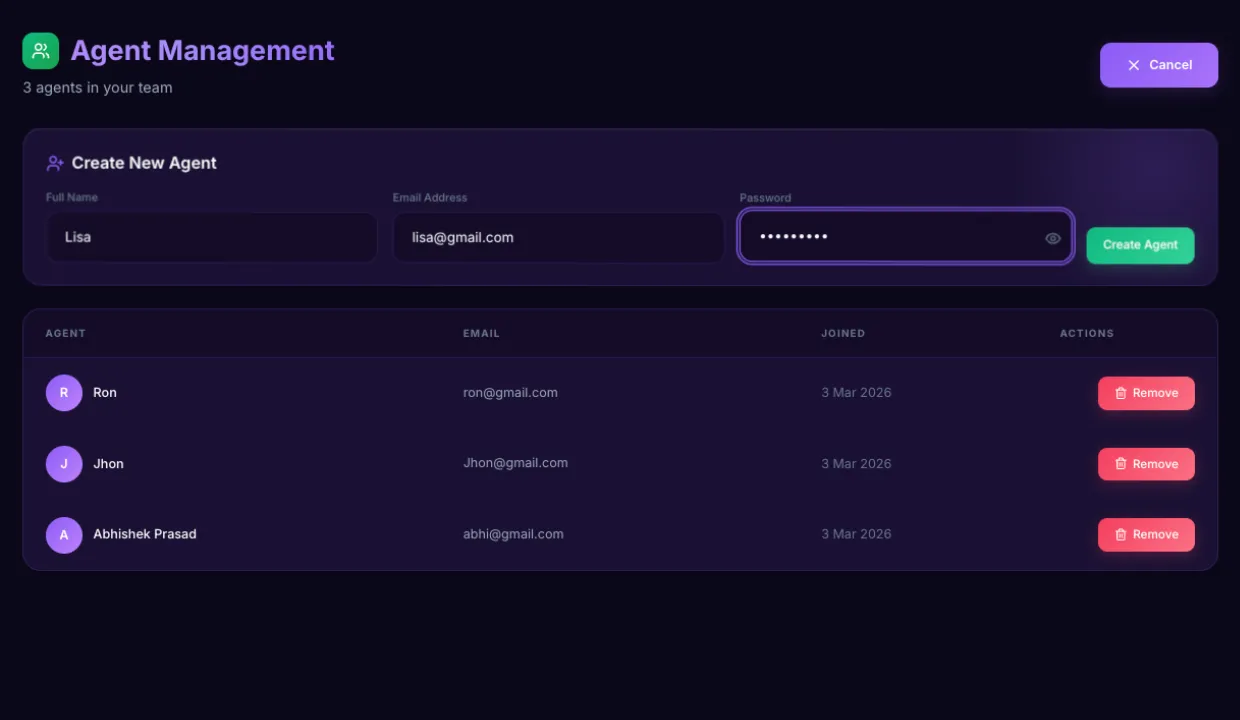Click the trash icon in Ron's row
This screenshot has width=1240, height=720.
pos(1120,393)
